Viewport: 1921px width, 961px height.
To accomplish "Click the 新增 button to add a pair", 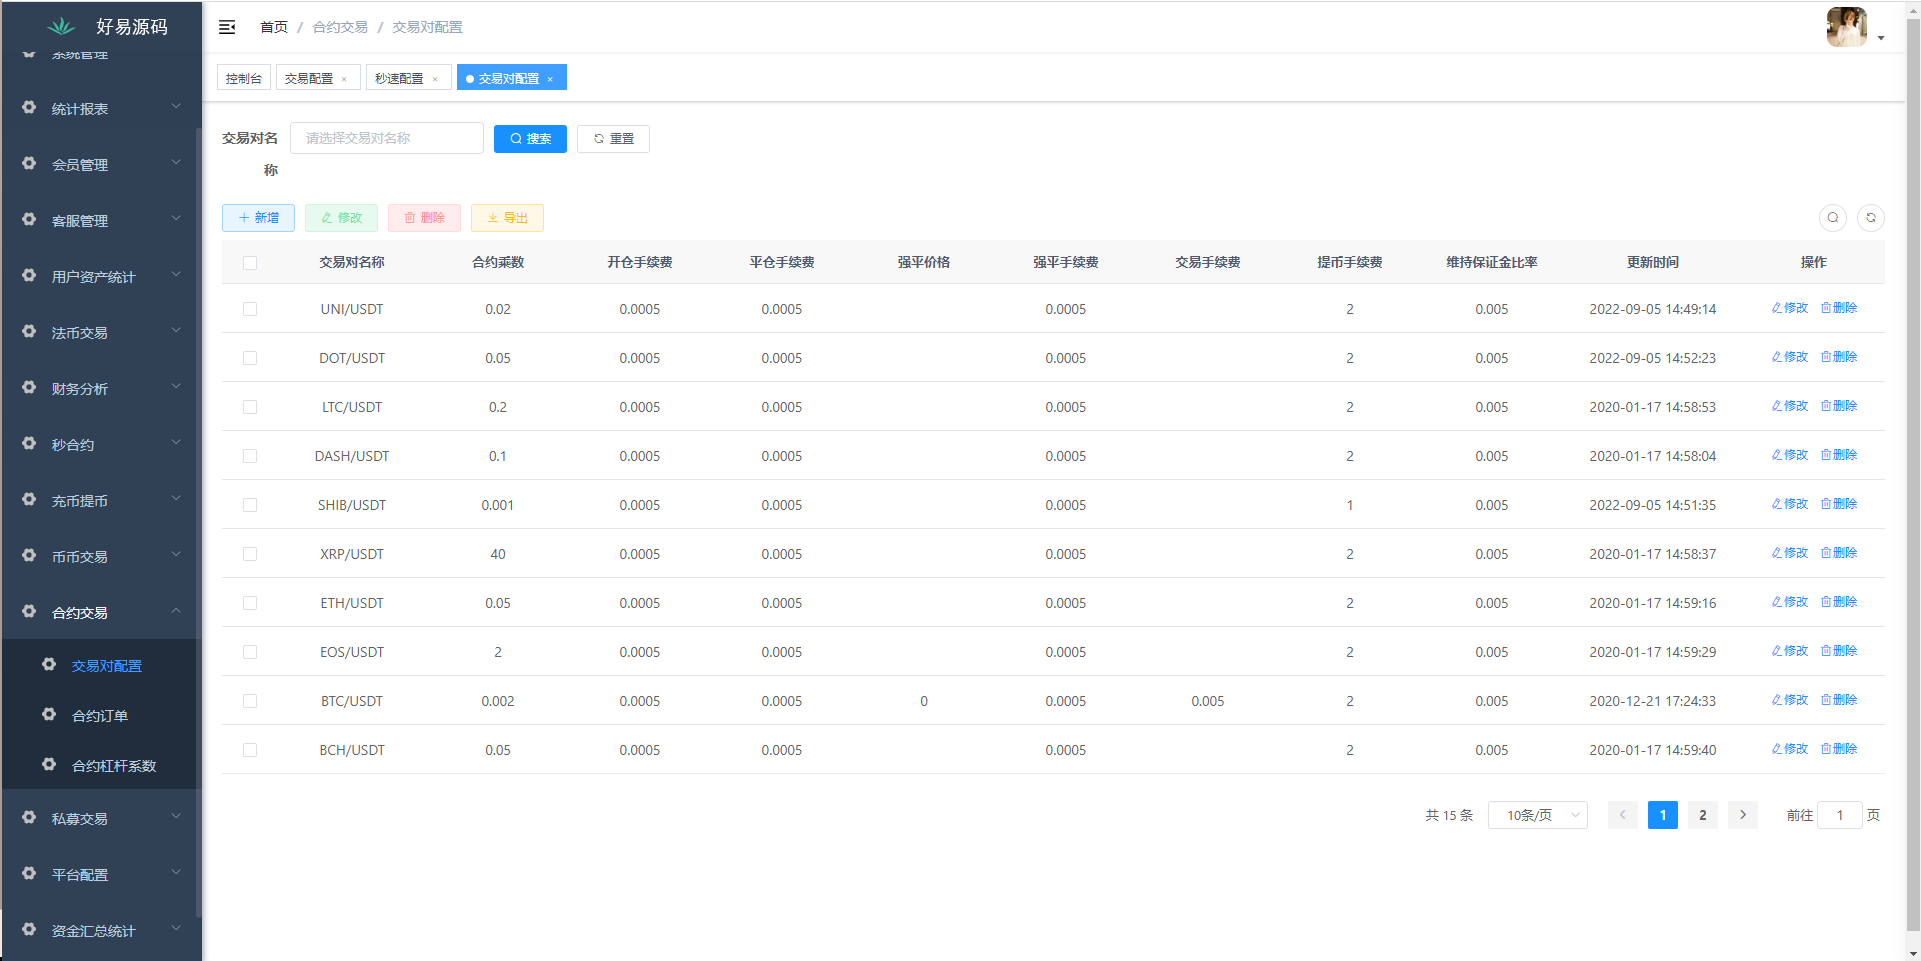I will [x=258, y=218].
